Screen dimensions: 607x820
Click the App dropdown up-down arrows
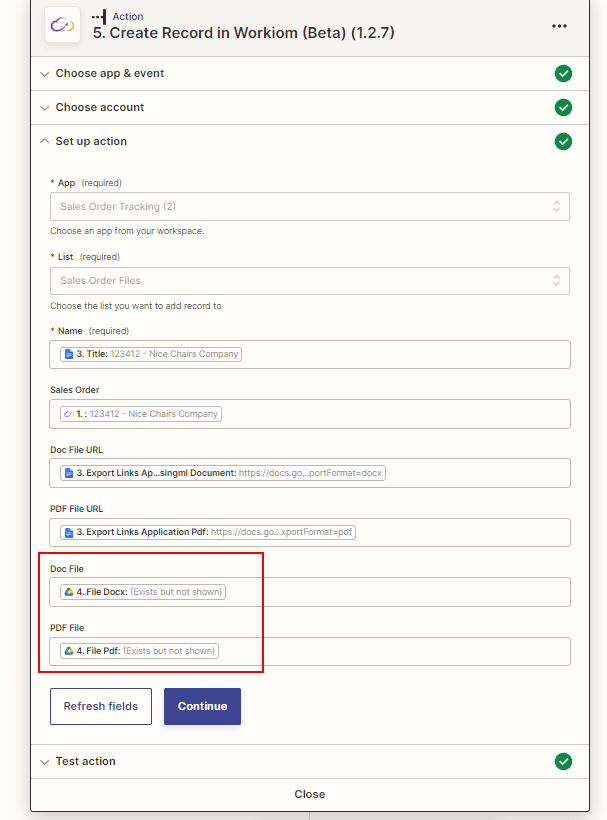point(556,207)
